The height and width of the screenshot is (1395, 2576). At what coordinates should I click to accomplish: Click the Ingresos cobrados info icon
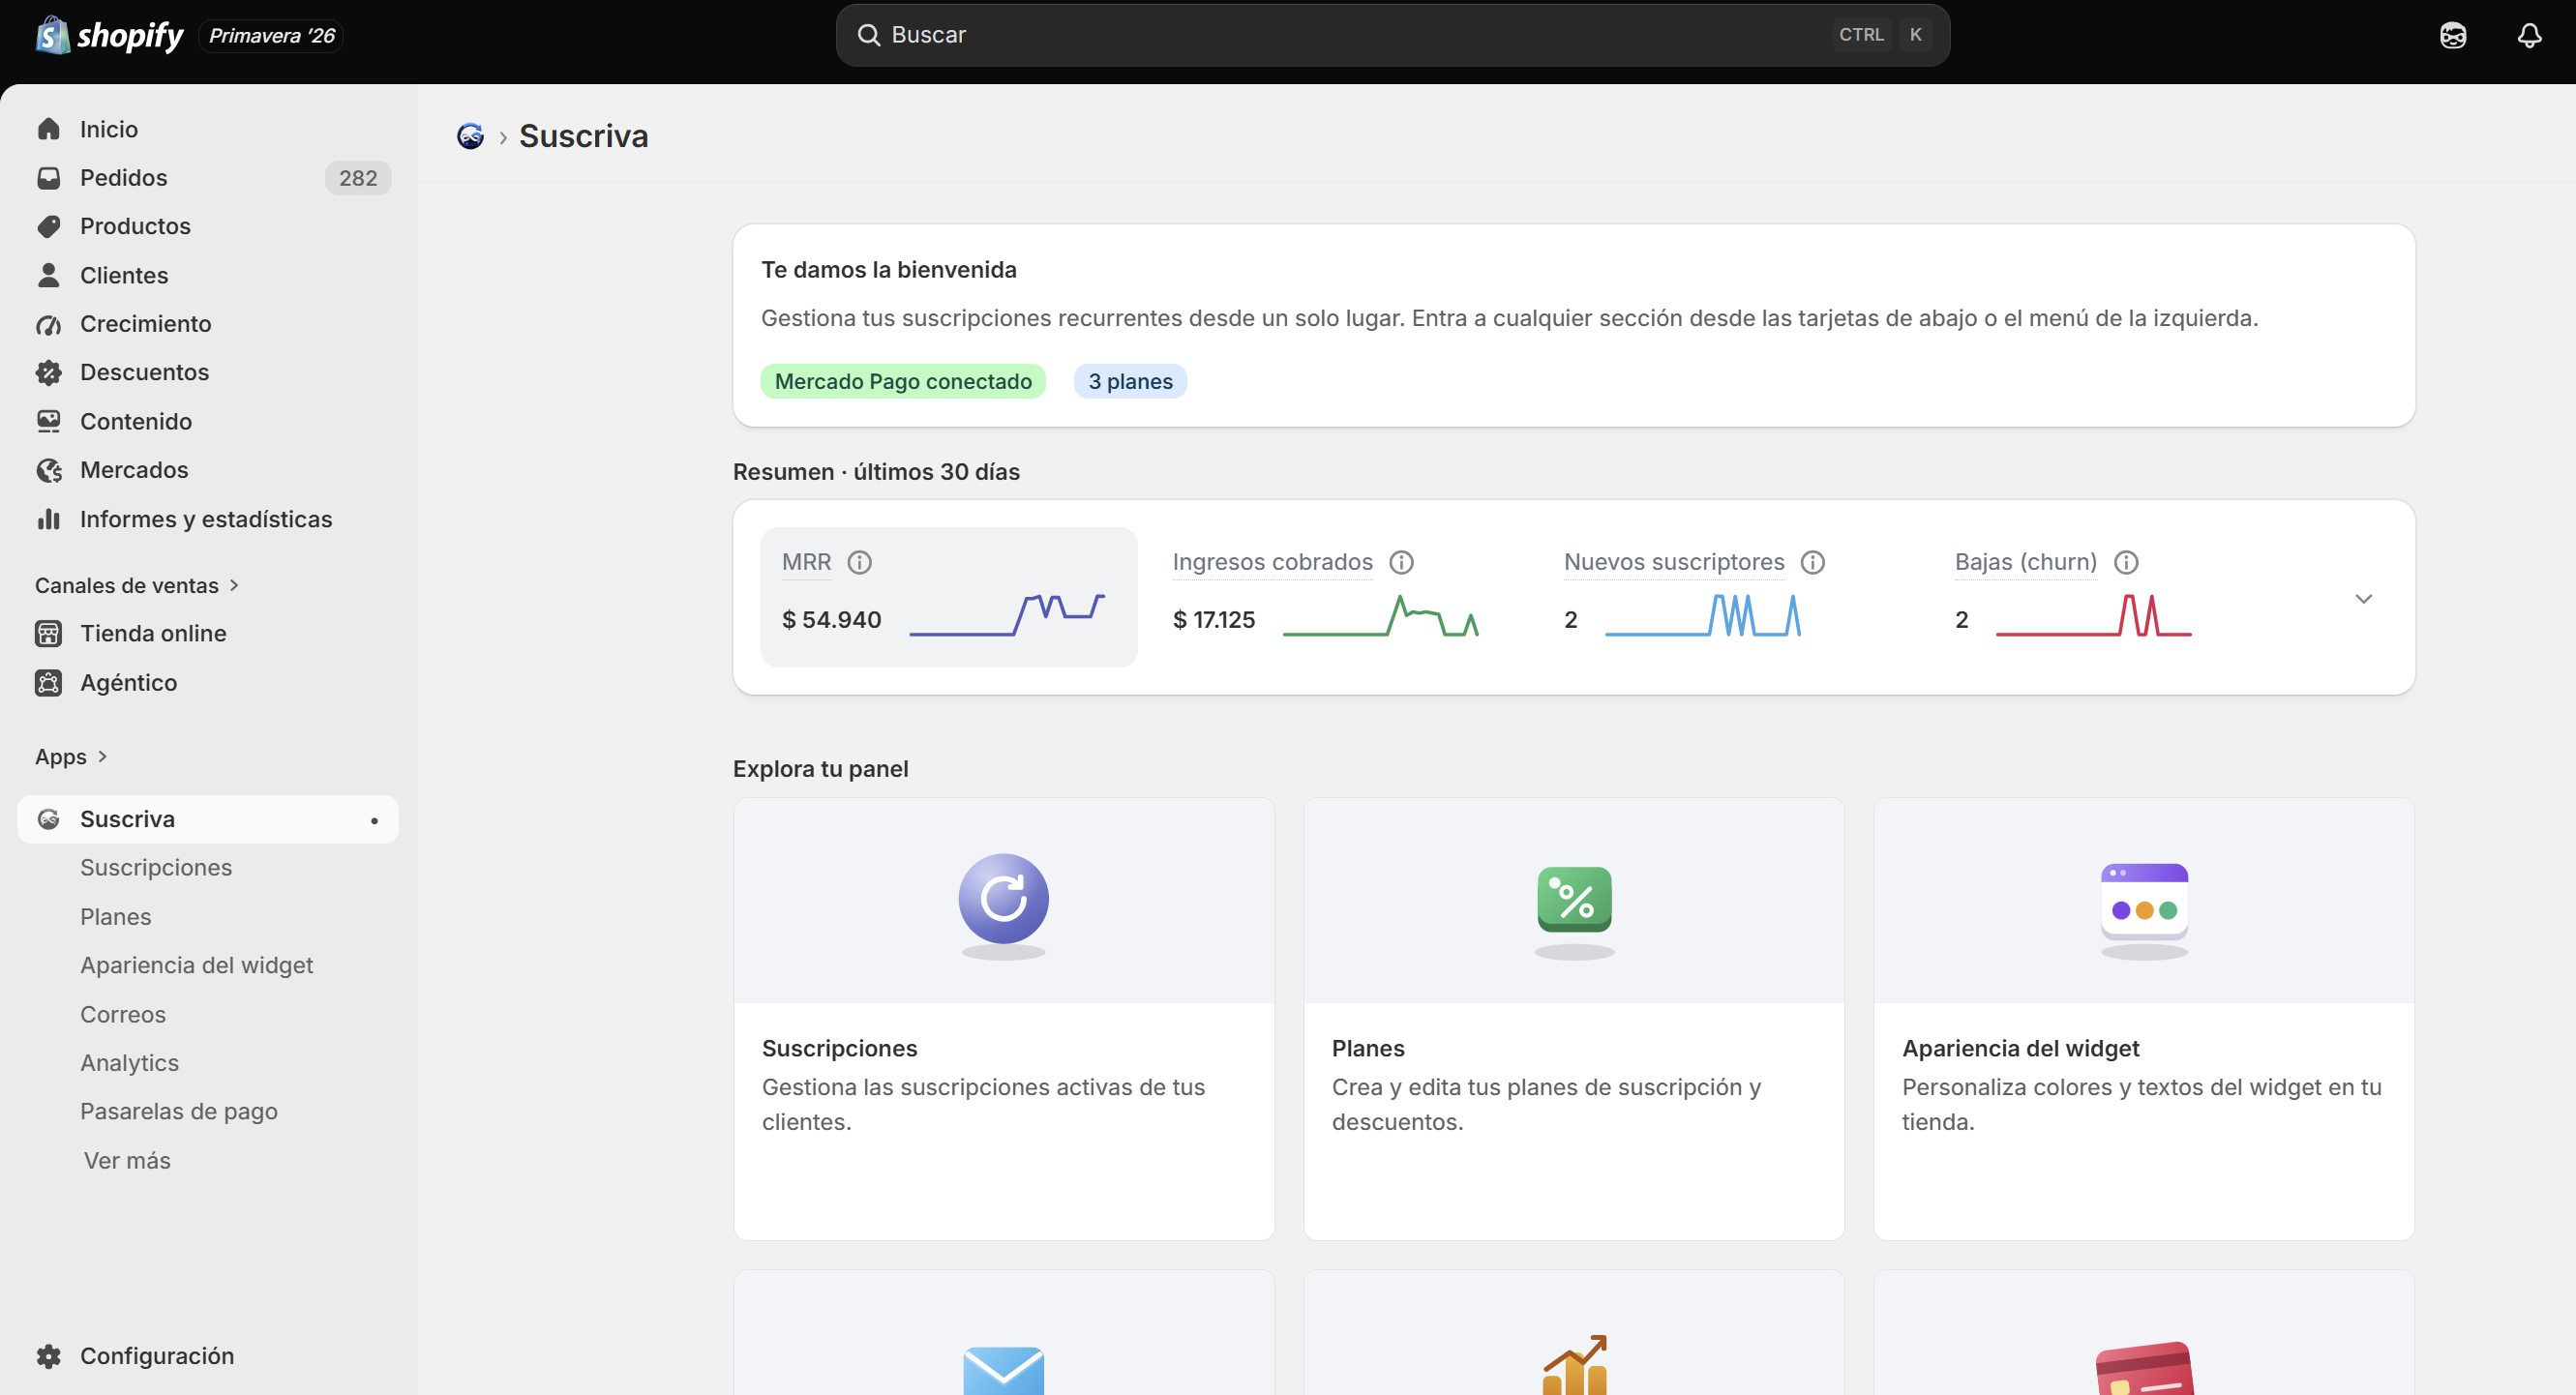tap(1401, 562)
